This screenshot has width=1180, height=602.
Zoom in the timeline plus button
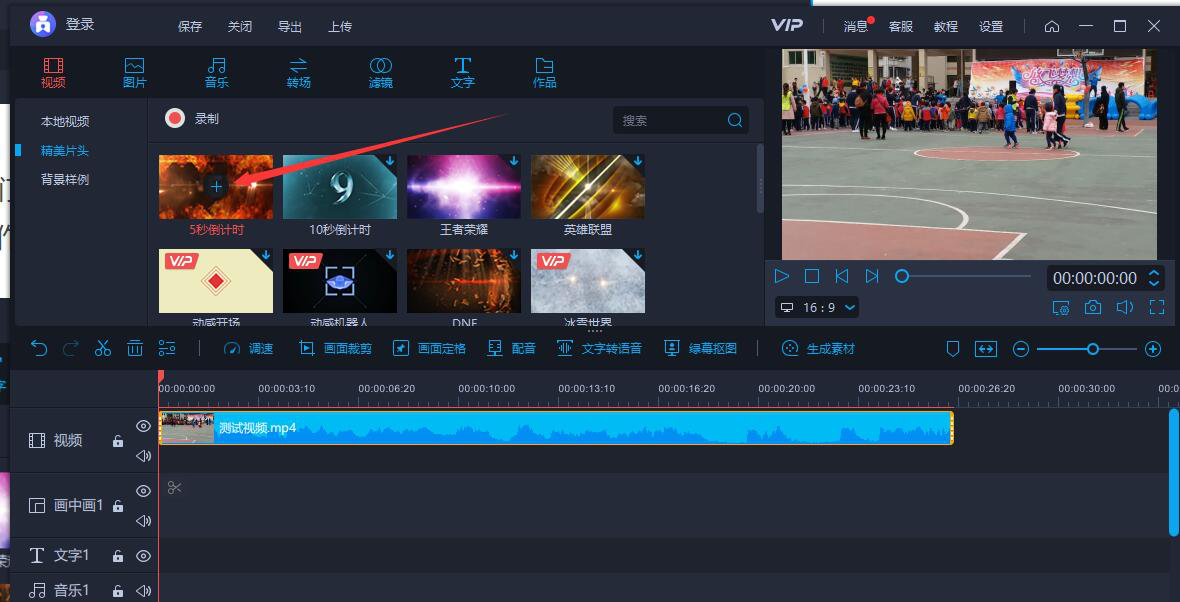1153,349
